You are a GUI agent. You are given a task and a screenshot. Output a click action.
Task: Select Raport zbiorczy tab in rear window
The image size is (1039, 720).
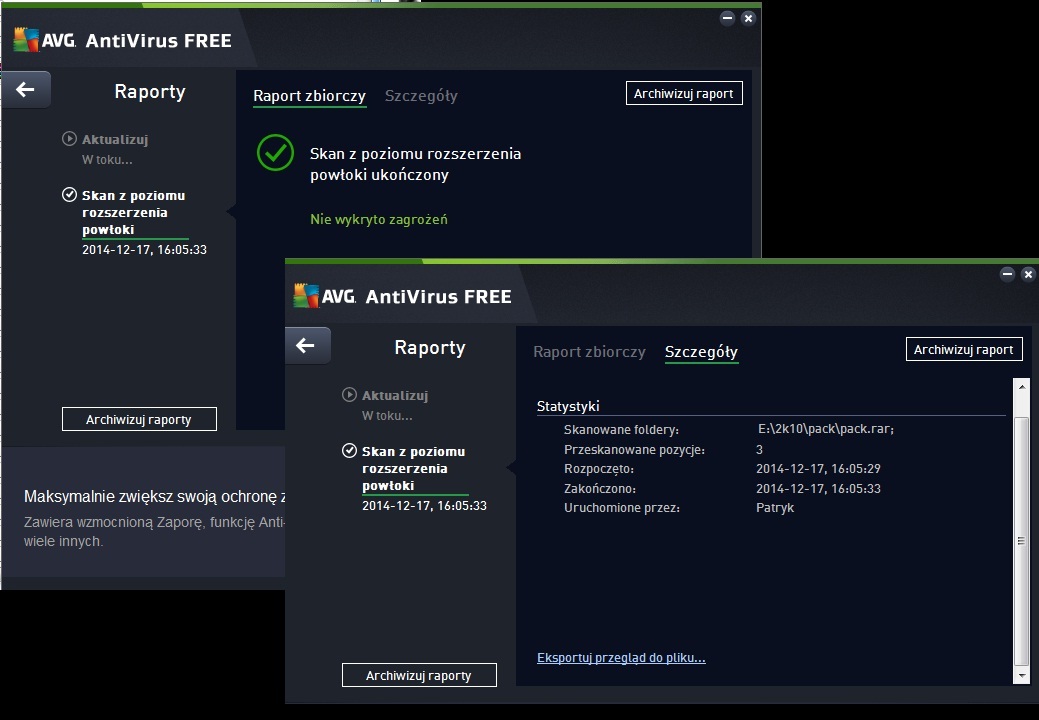309,96
